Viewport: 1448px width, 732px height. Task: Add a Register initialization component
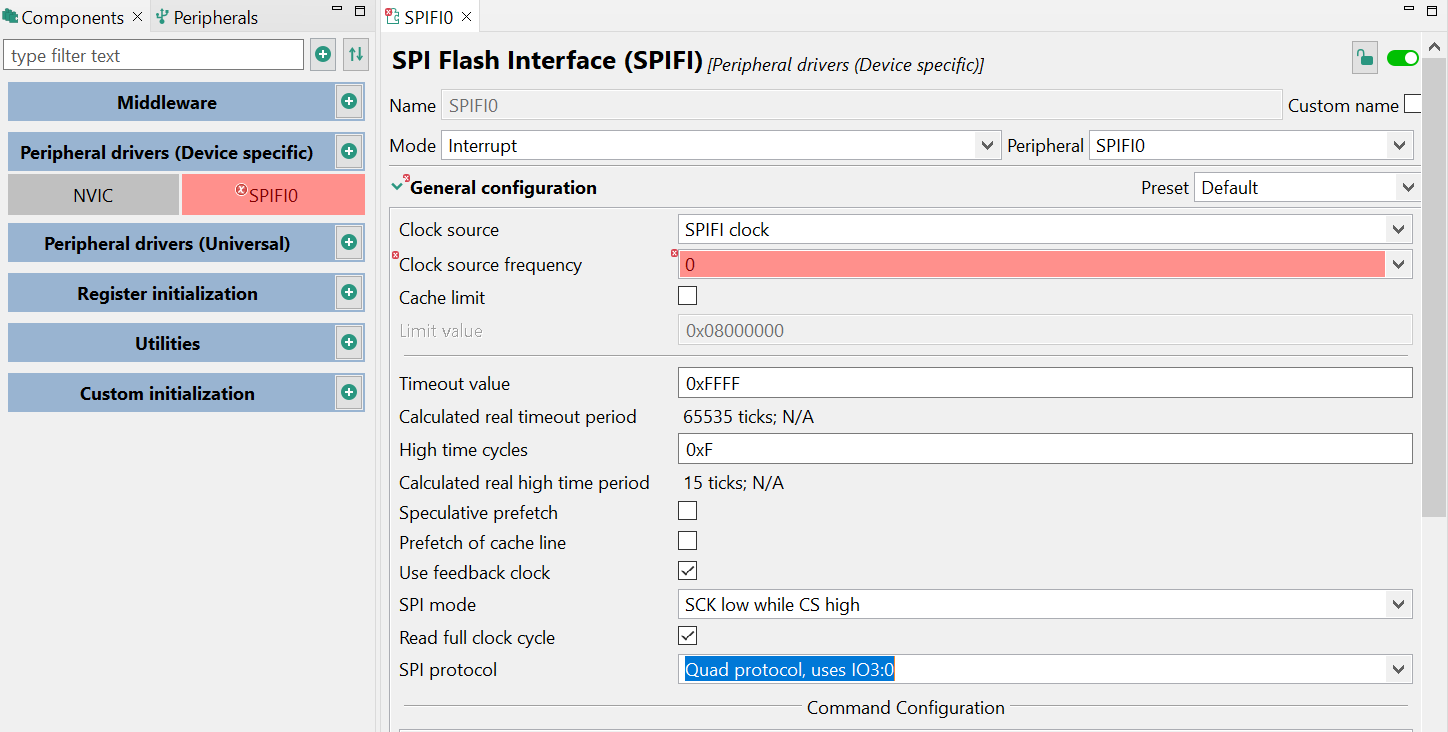pos(348,292)
